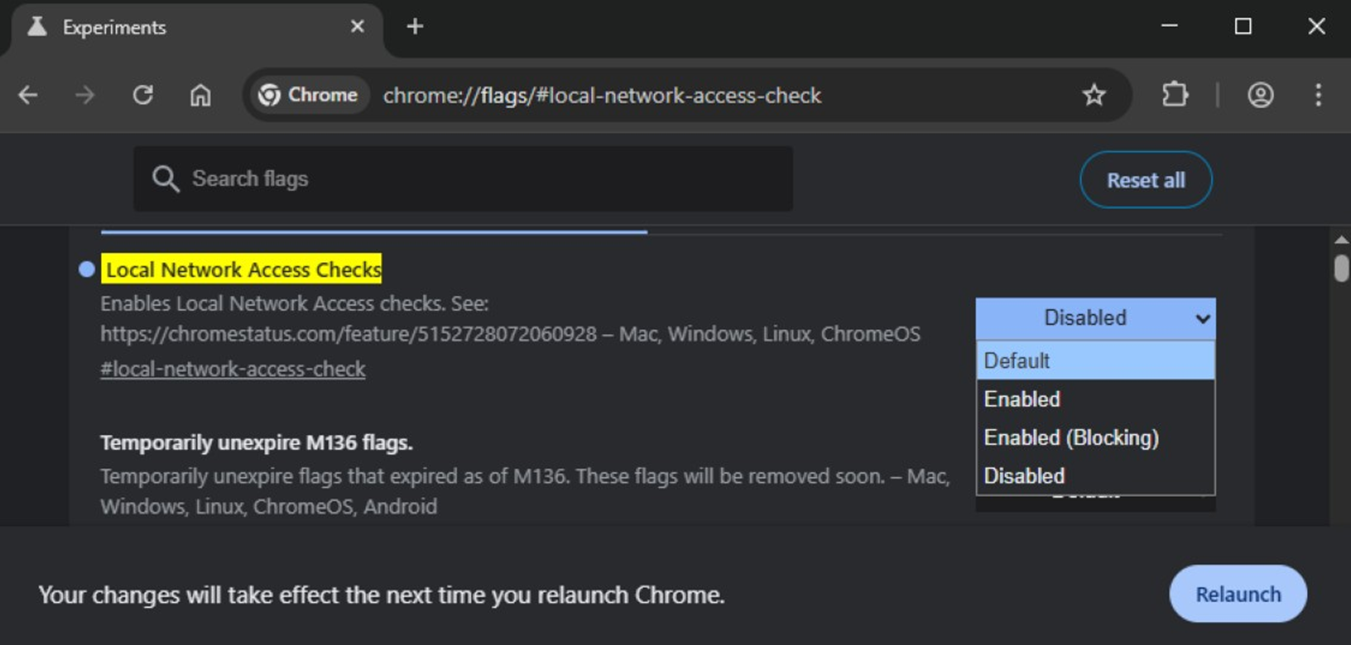Click the Relaunch button
The width and height of the screenshot is (1351, 650).
(x=1237, y=593)
